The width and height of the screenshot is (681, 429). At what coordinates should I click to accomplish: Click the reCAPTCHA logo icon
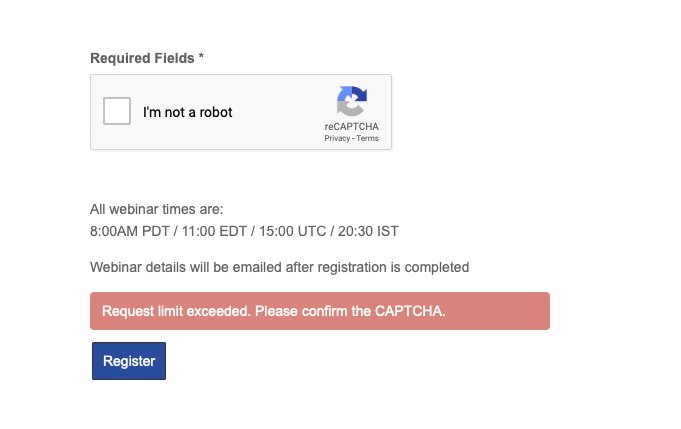351,103
